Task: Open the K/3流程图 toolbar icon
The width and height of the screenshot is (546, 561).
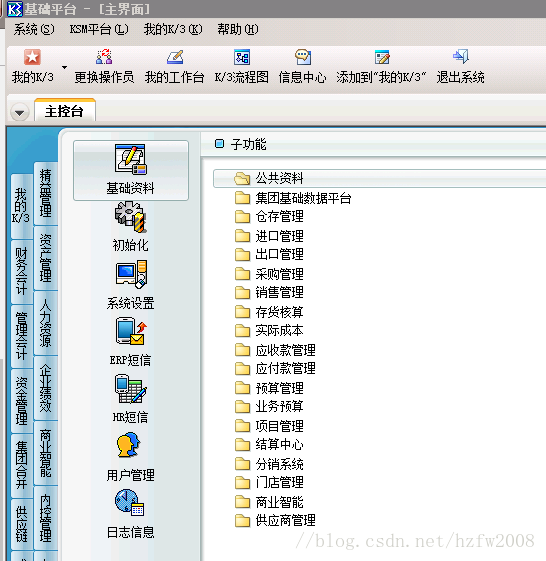Action: pyautogui.click(x=242, y=58)
